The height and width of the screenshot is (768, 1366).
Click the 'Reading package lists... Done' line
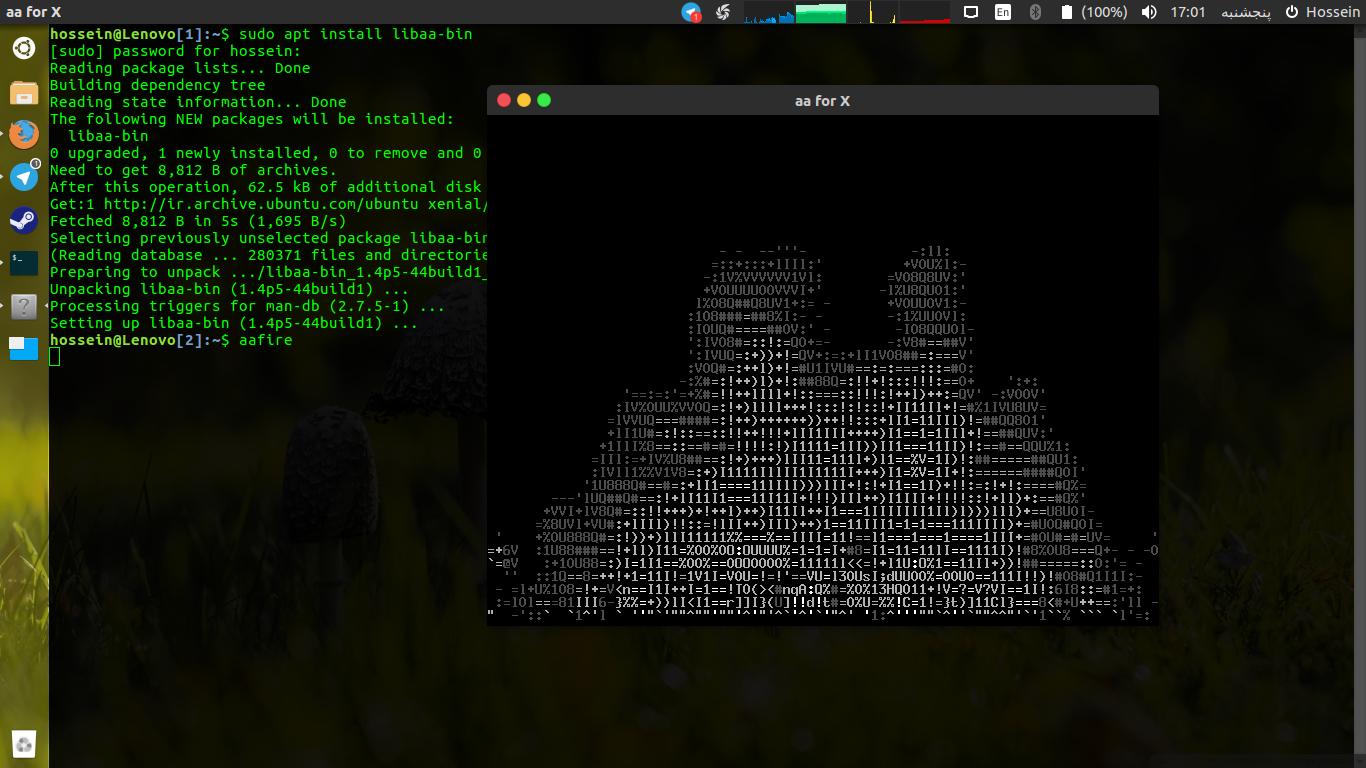point(180,68)
